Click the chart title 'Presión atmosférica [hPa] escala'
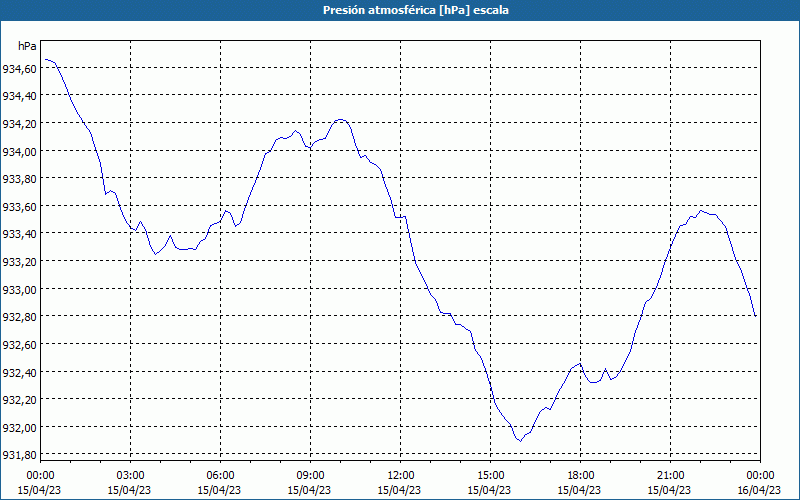 (x=416, y=10)
